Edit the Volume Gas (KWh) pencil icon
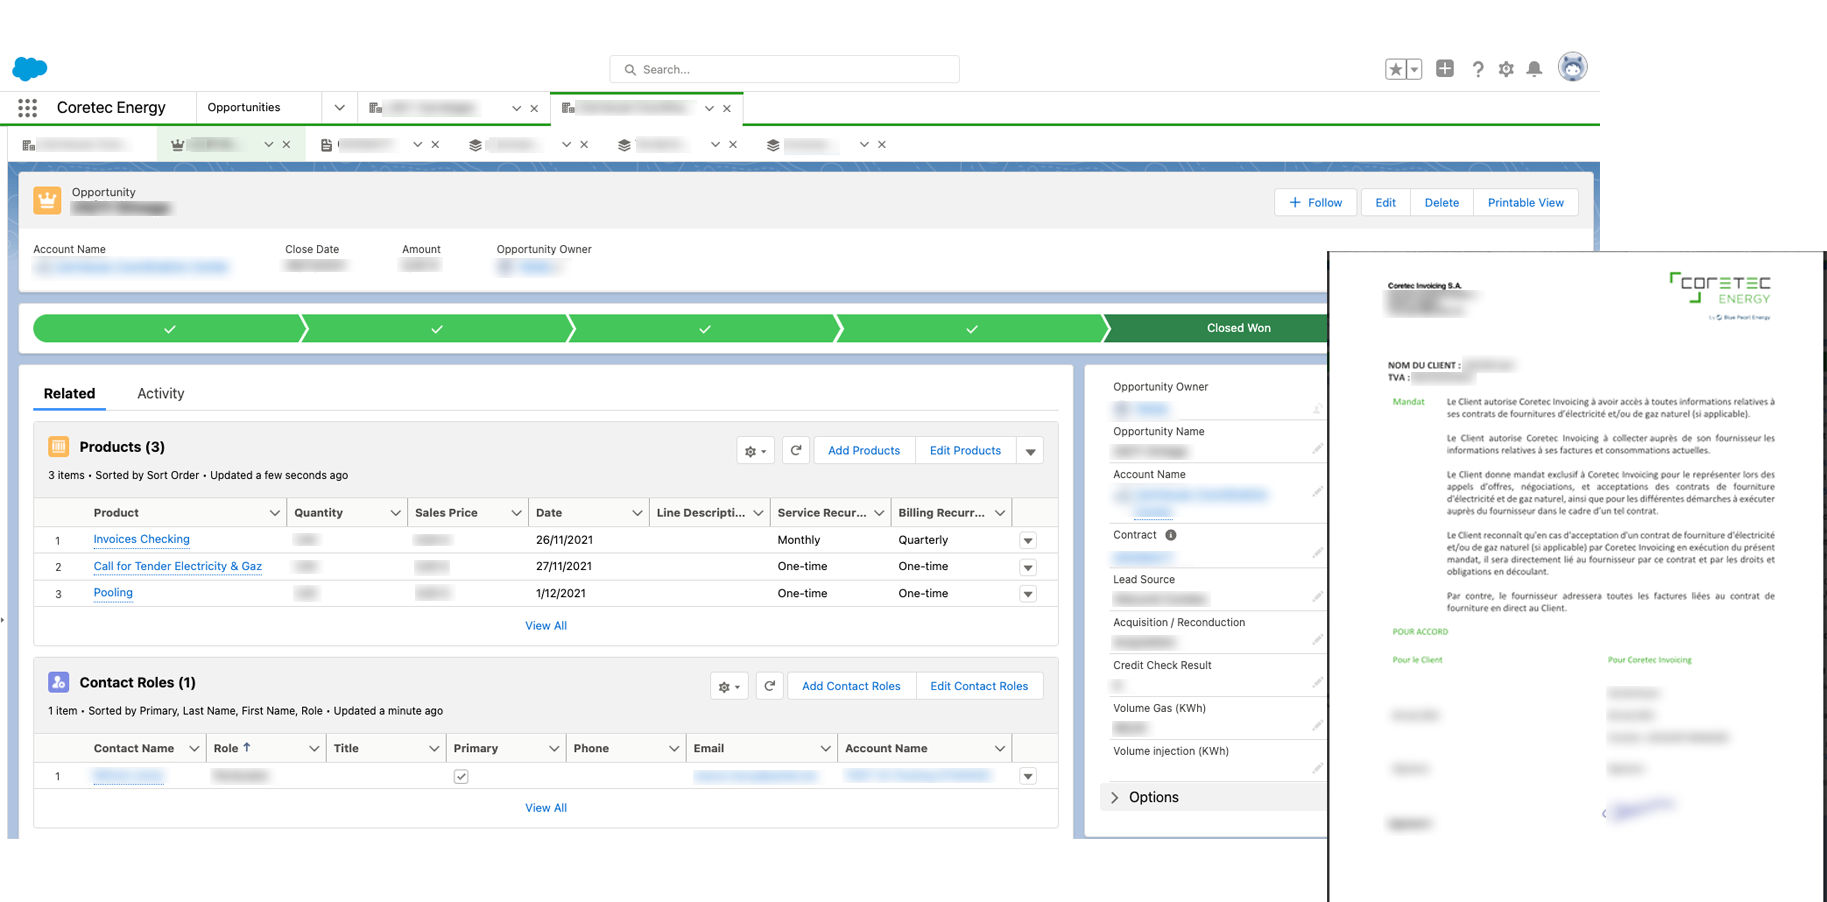The height and width of the screenshot is (902, 1827). 1317,726
